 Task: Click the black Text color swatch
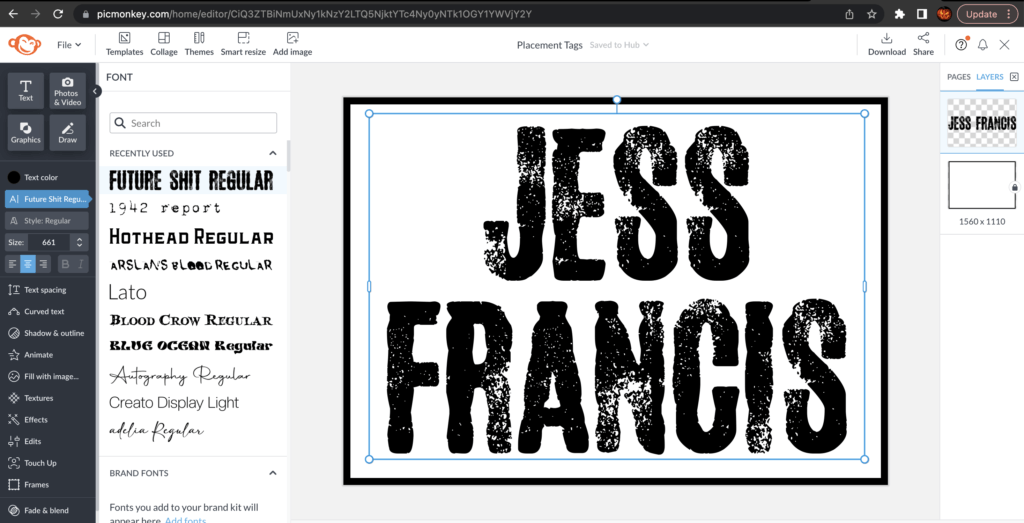click(14, 177)
